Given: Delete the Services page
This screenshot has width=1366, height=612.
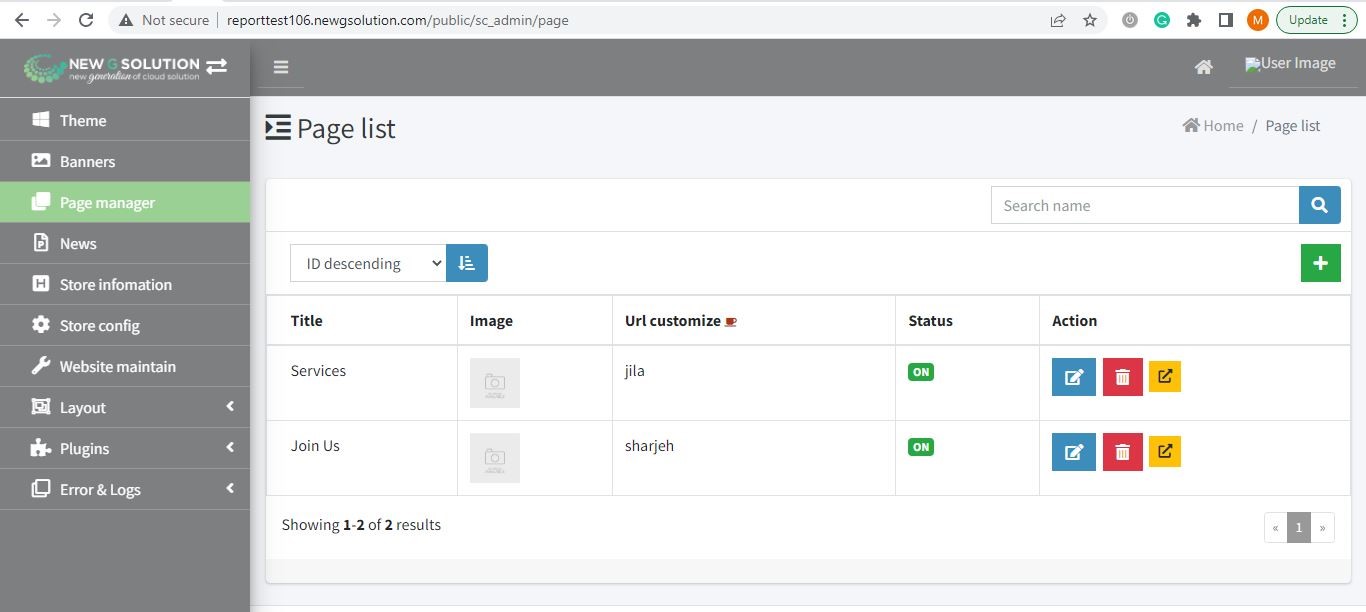Looking at the screenshot, I should pos(1123,377).
